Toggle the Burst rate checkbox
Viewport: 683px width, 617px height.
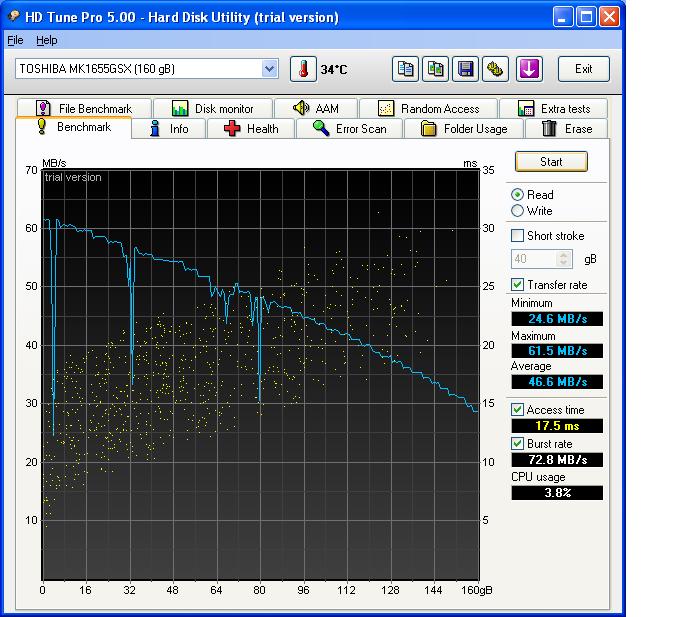pos(517,444)
